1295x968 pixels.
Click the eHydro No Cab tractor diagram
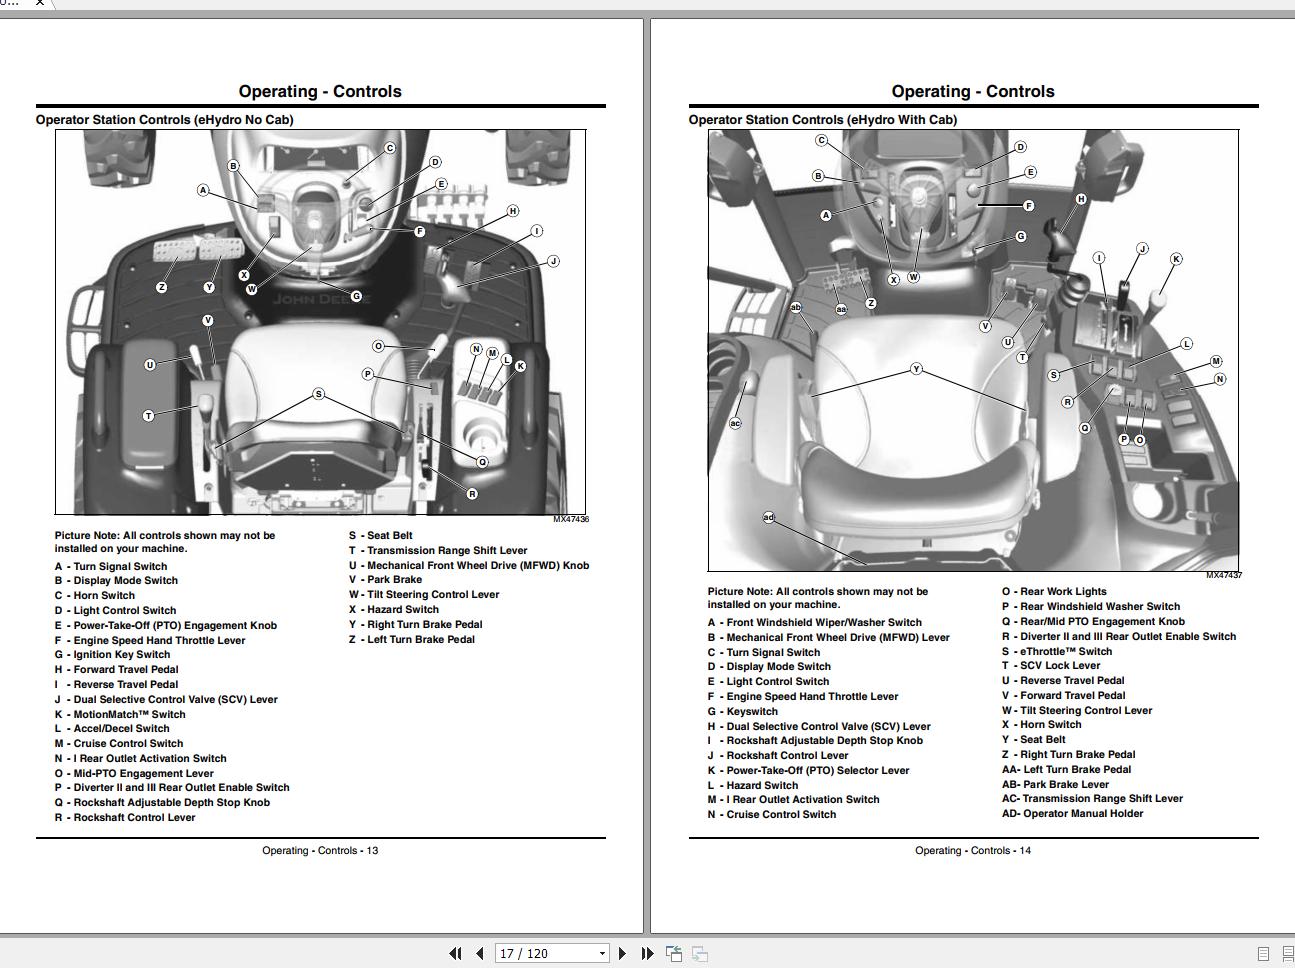pyautogui.click(x=321, y=322)
